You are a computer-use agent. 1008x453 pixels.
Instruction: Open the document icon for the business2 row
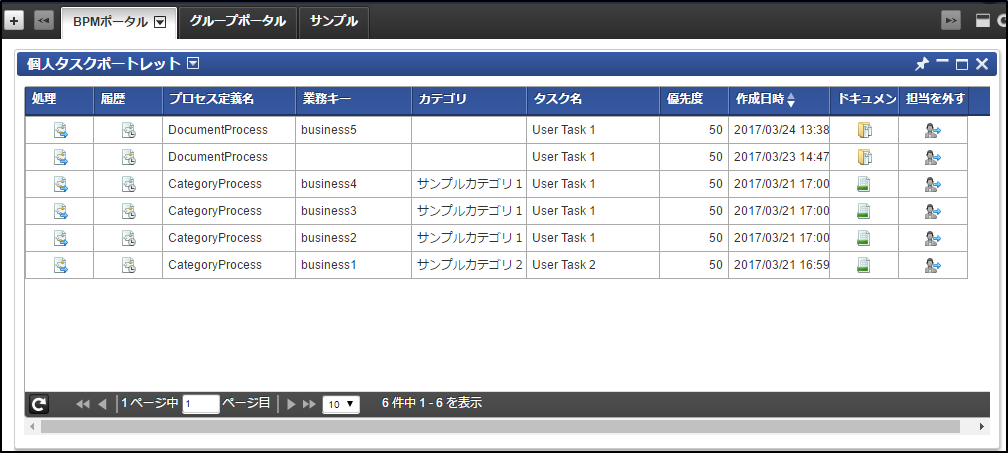point(864,238)
